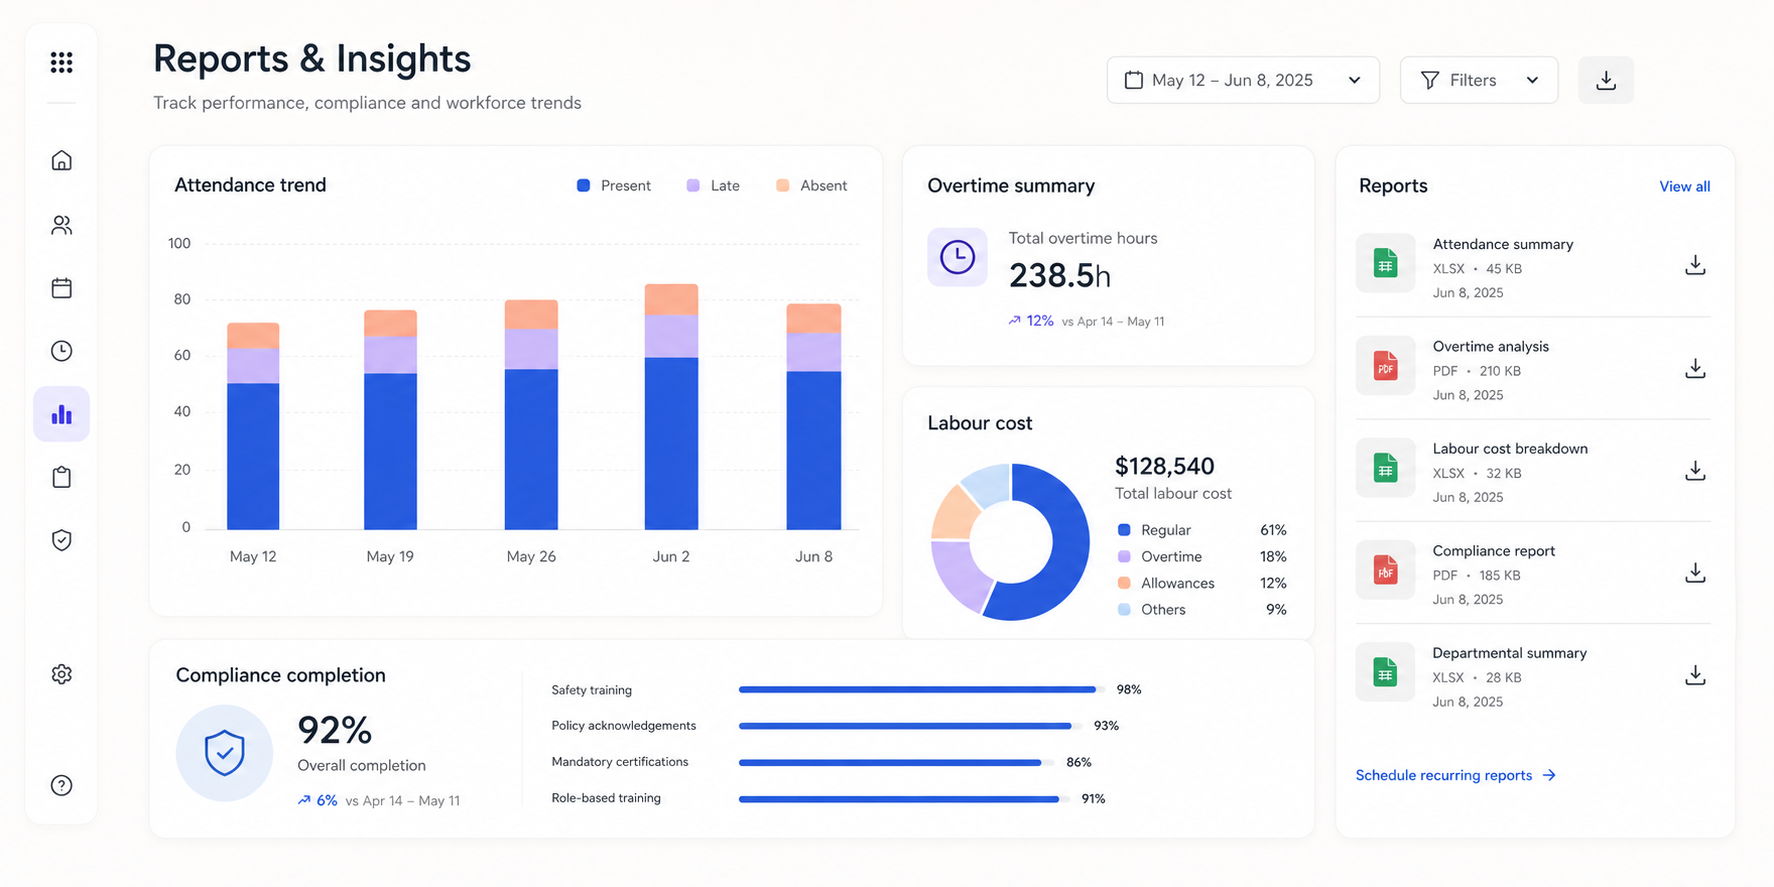Click the 92% overall completion value

coord(335,731)
